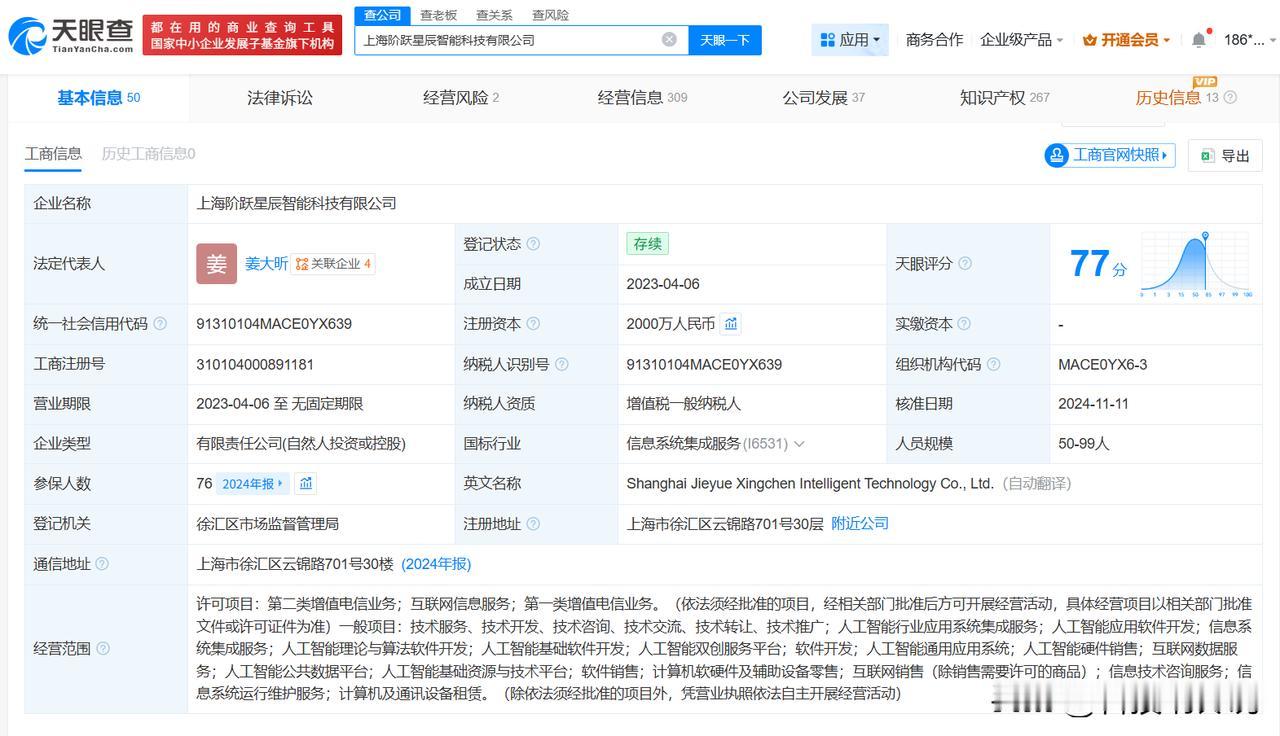Click the 天眼评分 distribution chart thumbnail
The height and width of the screenshot is (736, 1280).
click(1196, 264)
